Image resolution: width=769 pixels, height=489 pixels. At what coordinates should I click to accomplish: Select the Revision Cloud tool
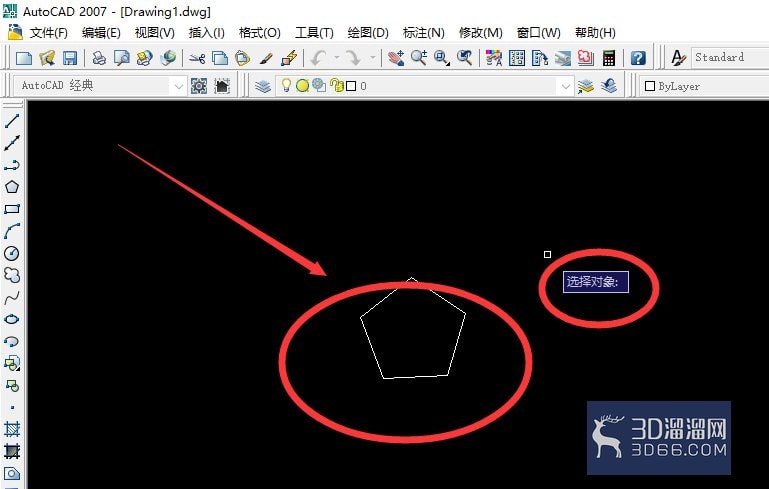12,275
